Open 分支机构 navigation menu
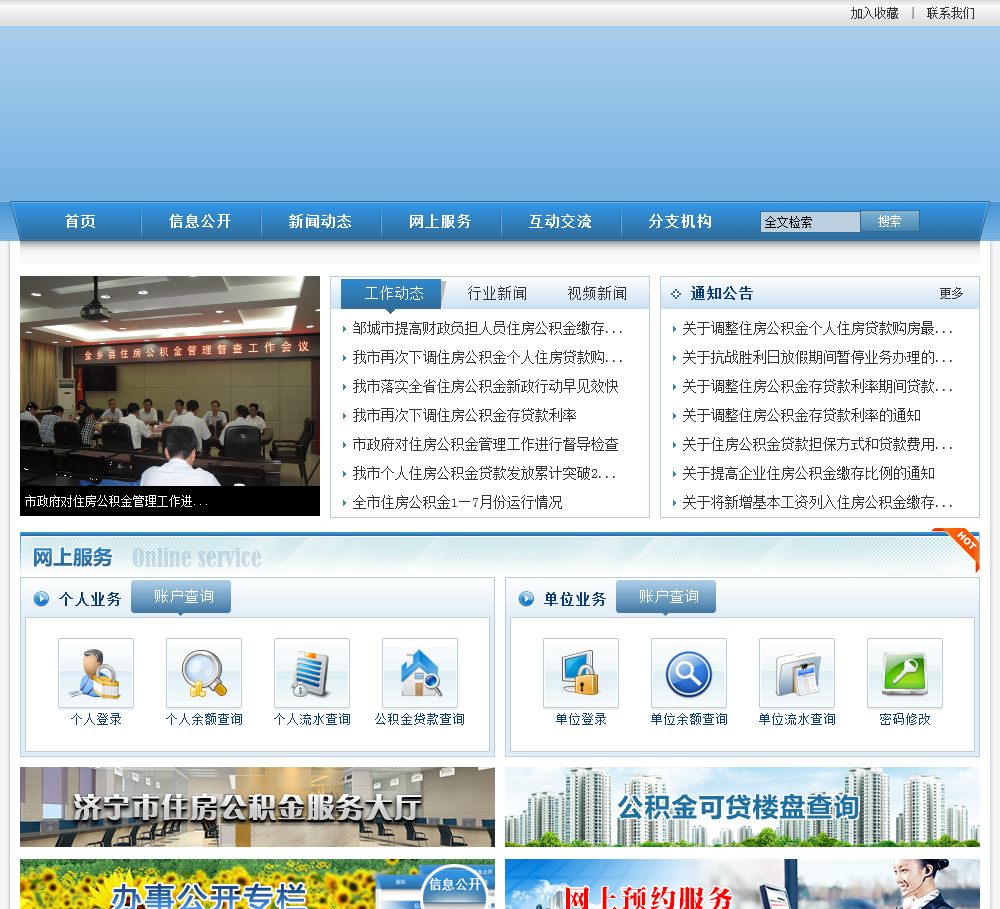Viewport: 1000px width, 909px height. point(680,221)
